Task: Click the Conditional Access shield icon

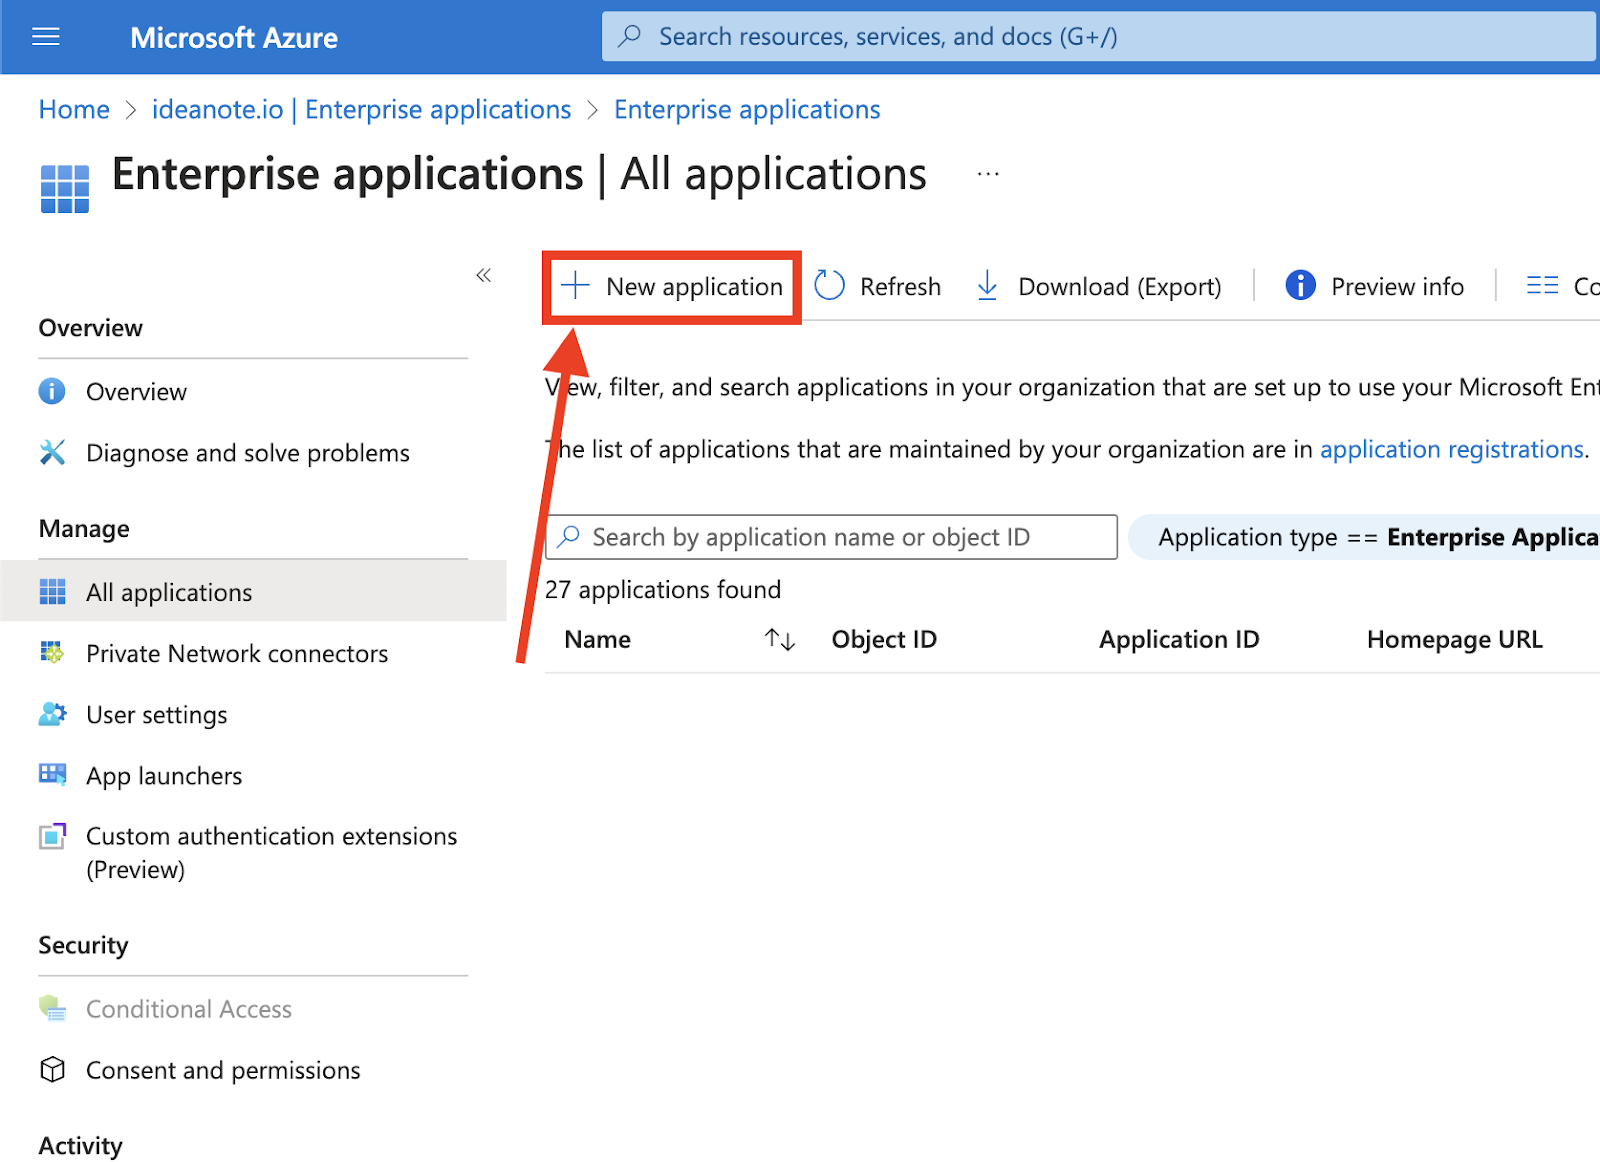Action: click(52, 1008)
